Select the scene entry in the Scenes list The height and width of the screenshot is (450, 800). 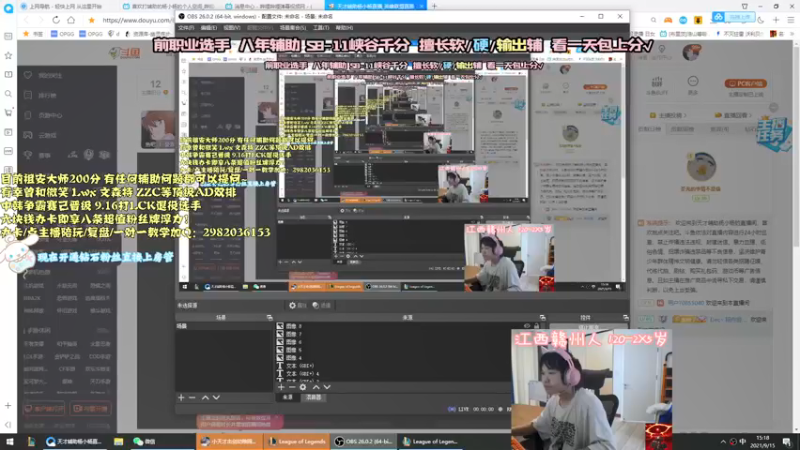click(x=224, y=326)
